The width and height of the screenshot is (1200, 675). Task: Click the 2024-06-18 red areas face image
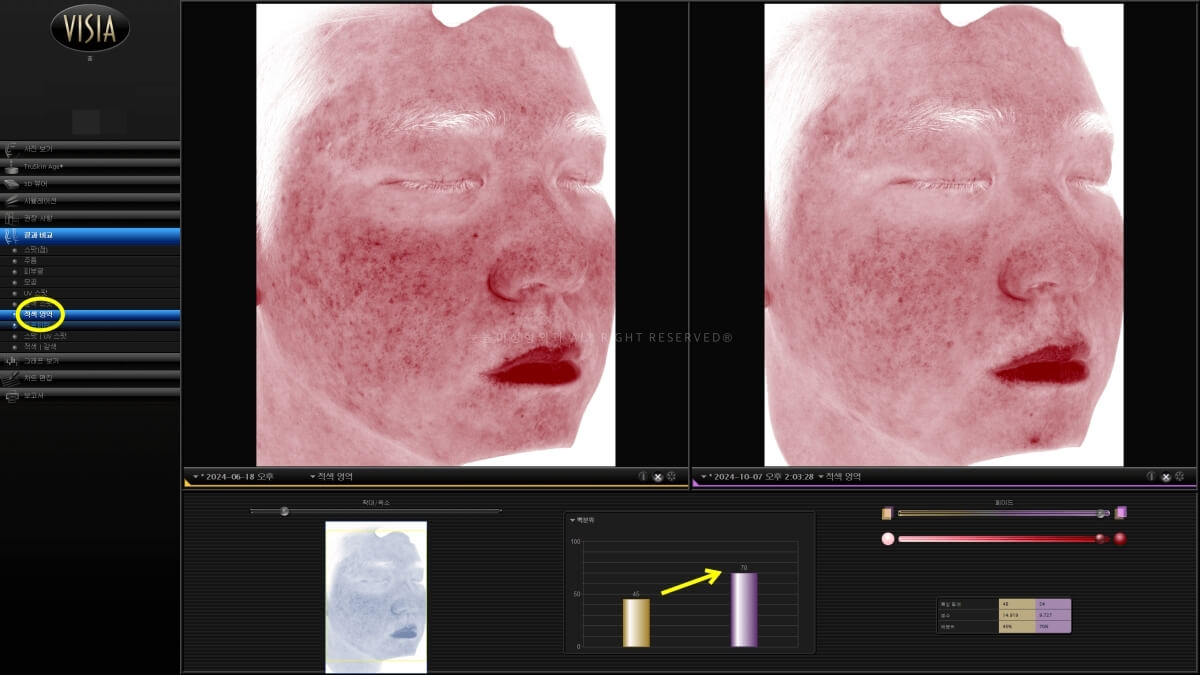pos(436,235)
